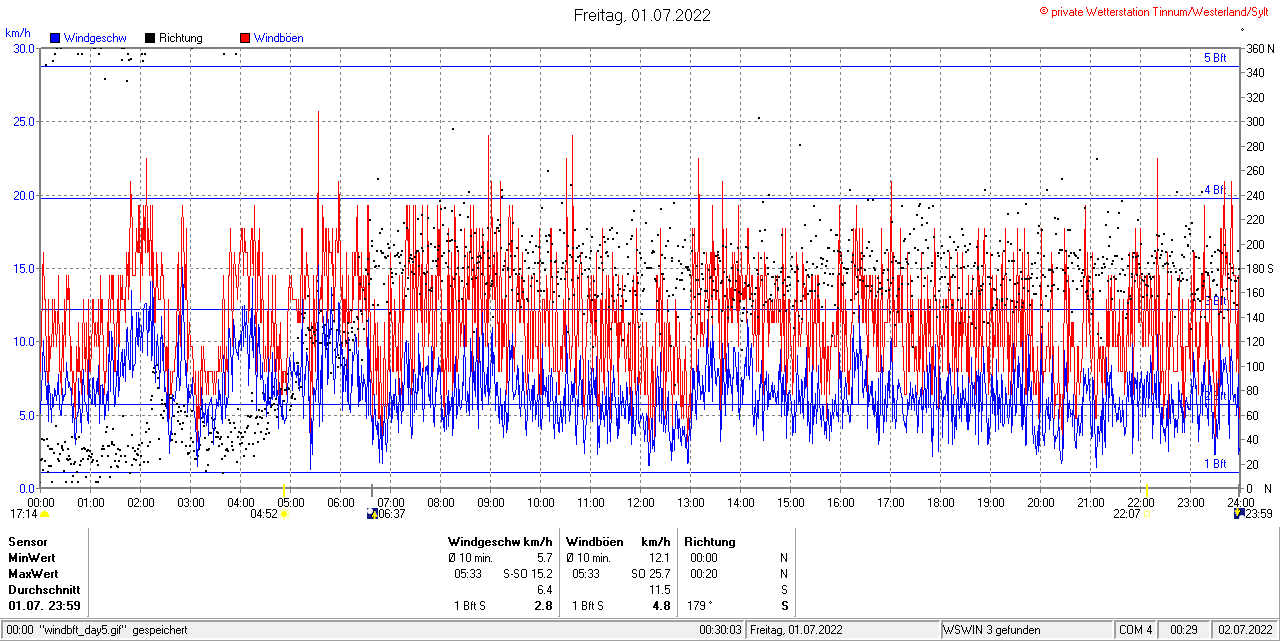Image resolution: width=1280 pixels, height=641 pixels.
Task: Click the 360 N direction axis label
Action: pos(1259,48)
